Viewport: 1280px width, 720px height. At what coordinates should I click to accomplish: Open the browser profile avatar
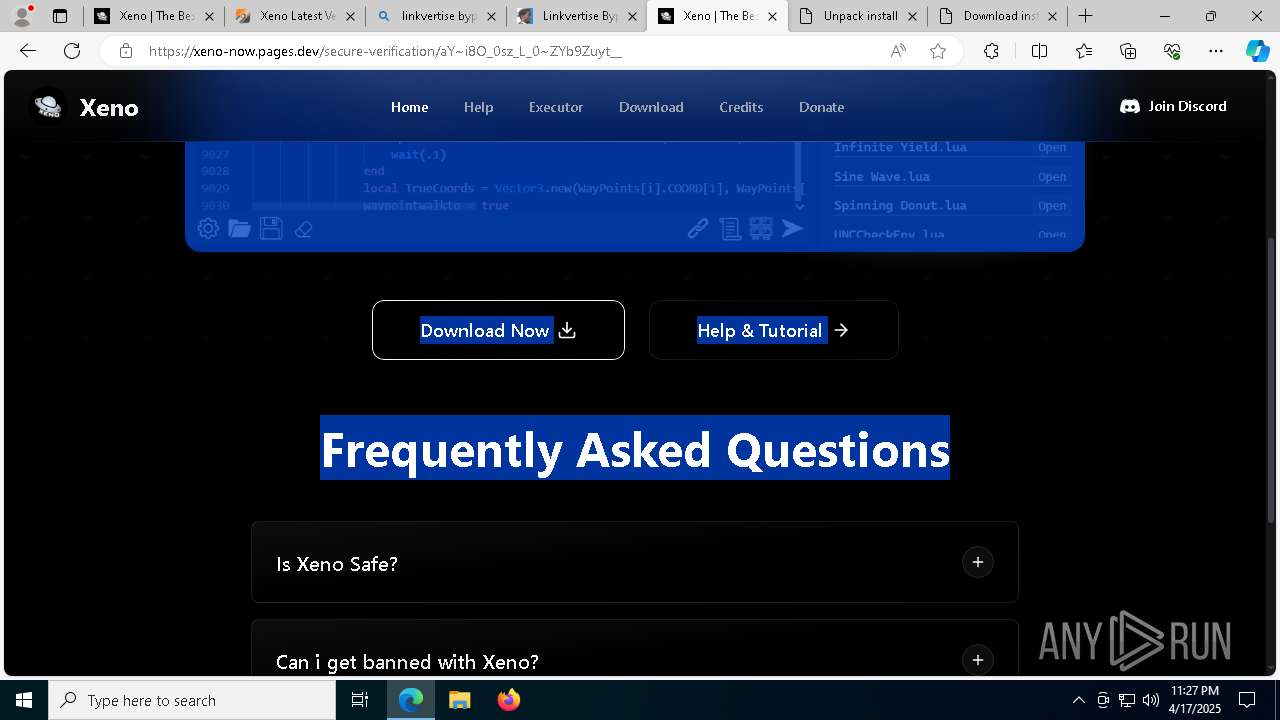(22, 16)
